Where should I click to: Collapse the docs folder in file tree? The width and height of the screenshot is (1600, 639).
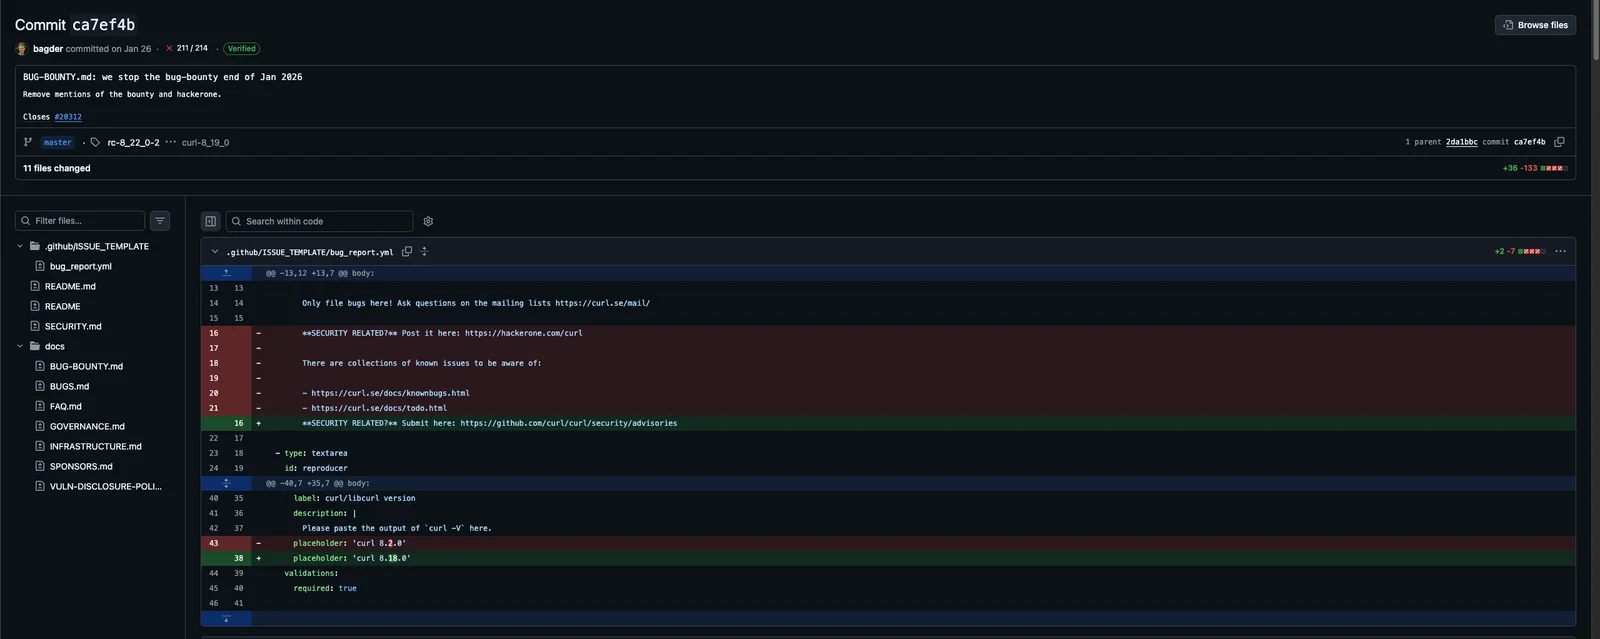pos(20,346)
